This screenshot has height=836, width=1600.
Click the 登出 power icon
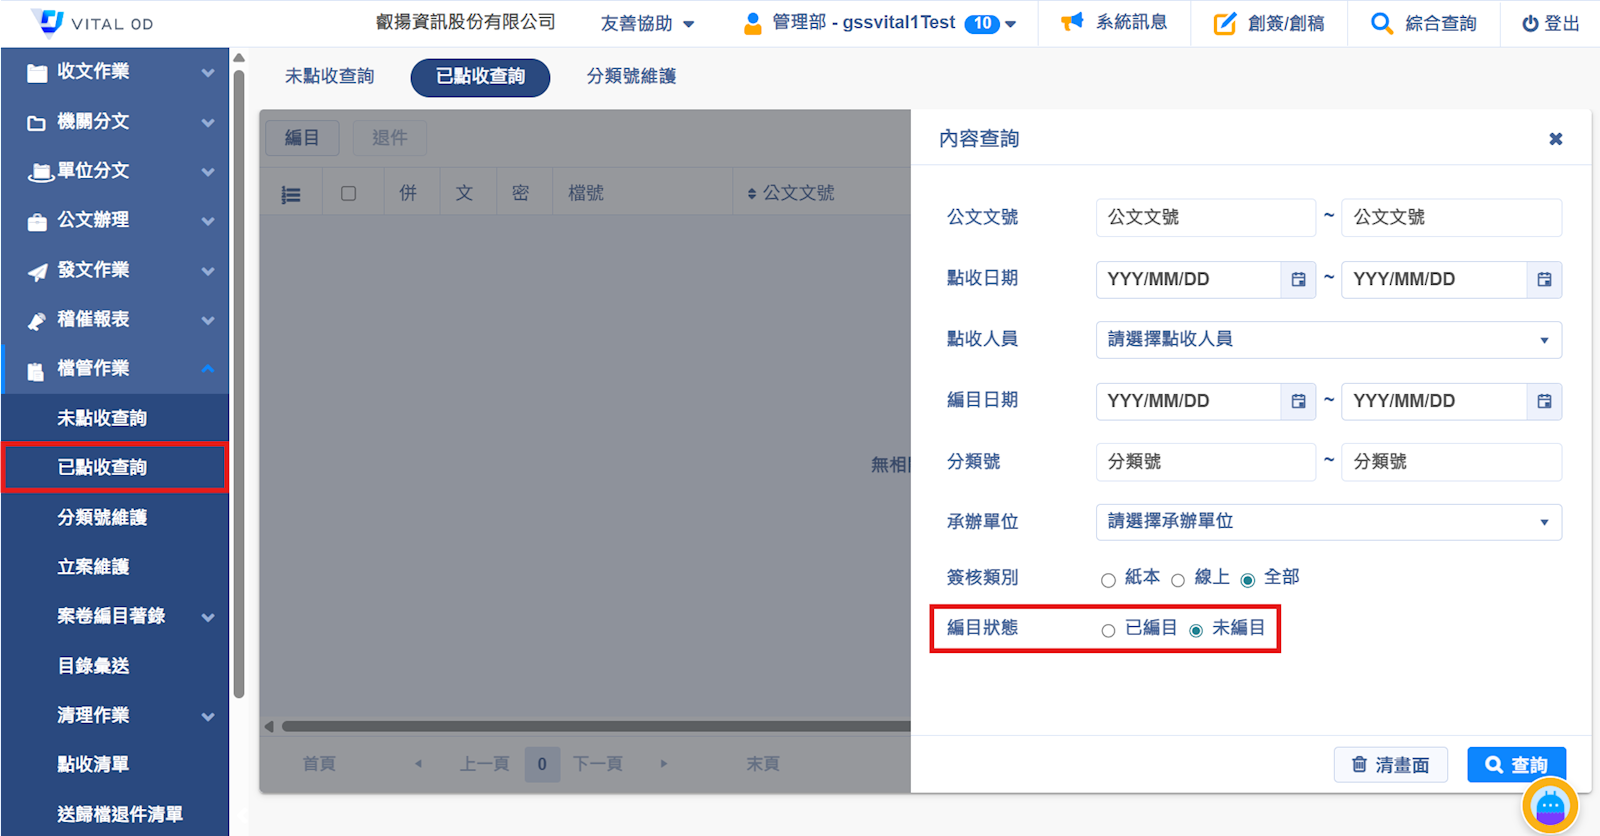pos(1530,24)
